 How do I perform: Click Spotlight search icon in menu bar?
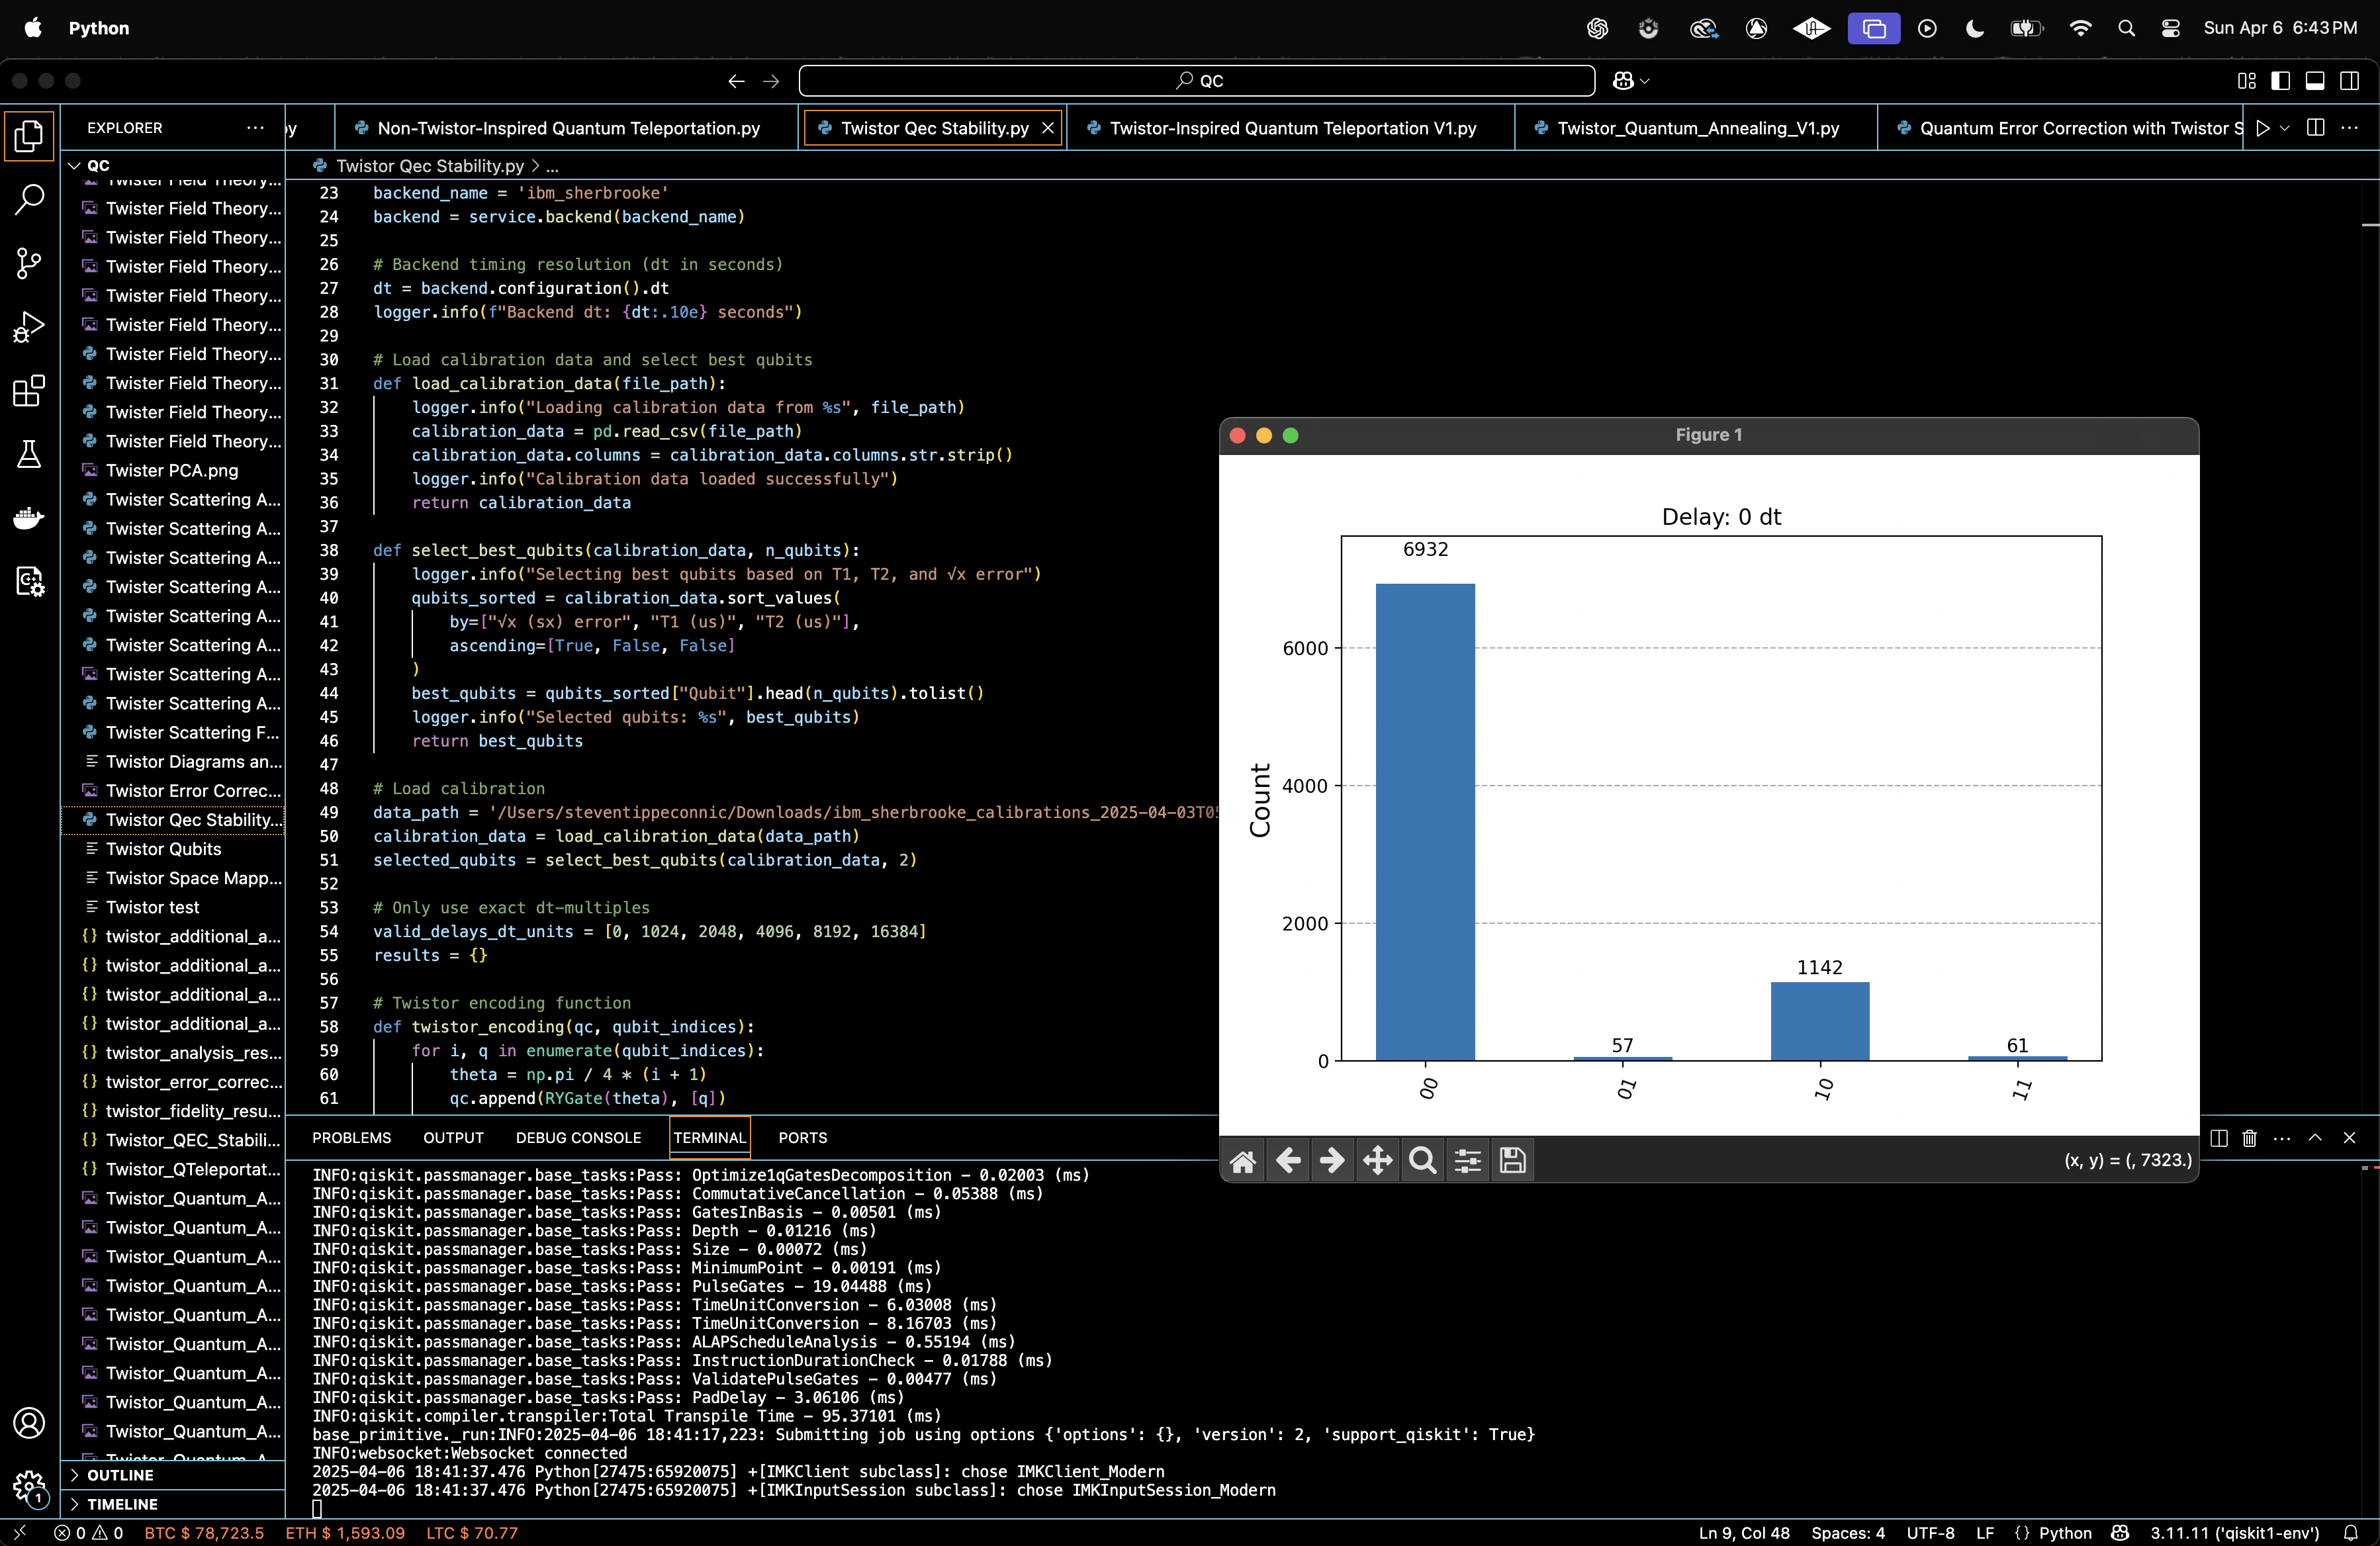tap(2126, 28)
